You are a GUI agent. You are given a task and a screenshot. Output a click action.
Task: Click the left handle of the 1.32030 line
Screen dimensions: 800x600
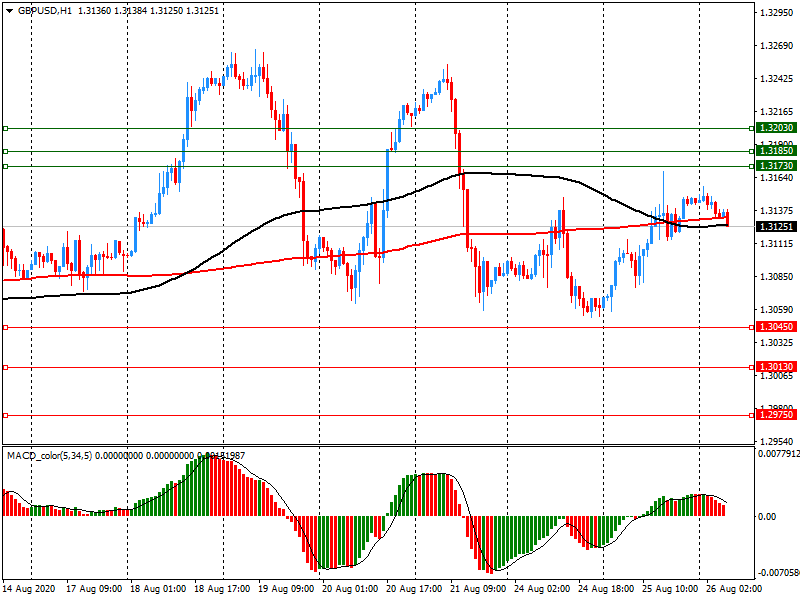(x=6, y=129)
